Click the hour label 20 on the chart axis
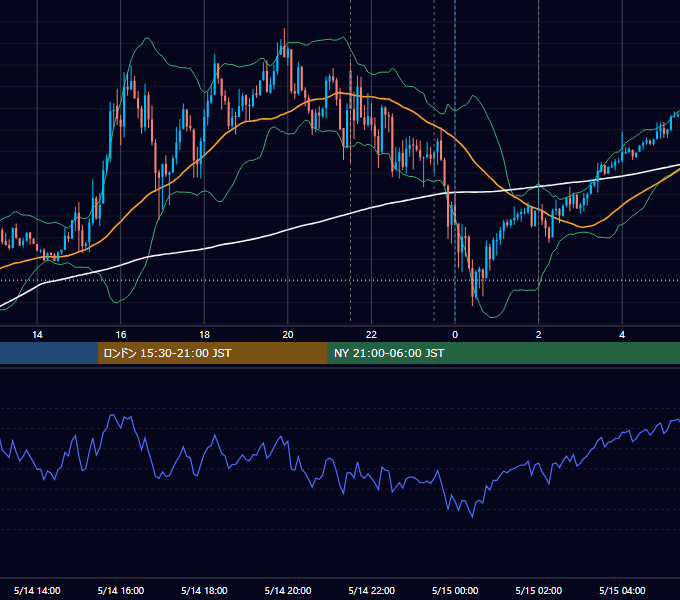The width and height of the screenshot is (680, 600). pos(288,335)
